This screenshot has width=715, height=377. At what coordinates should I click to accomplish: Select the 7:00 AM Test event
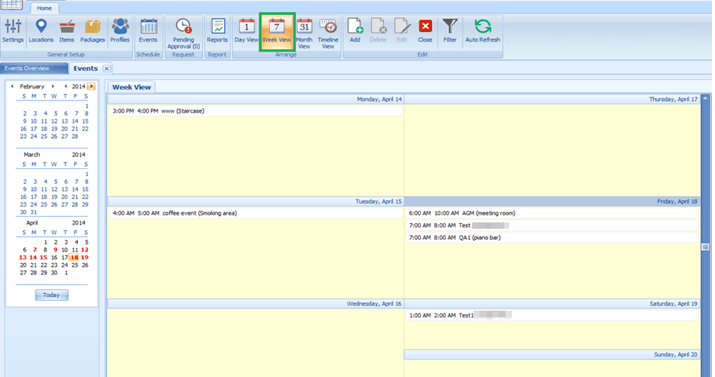pos(552,225)
